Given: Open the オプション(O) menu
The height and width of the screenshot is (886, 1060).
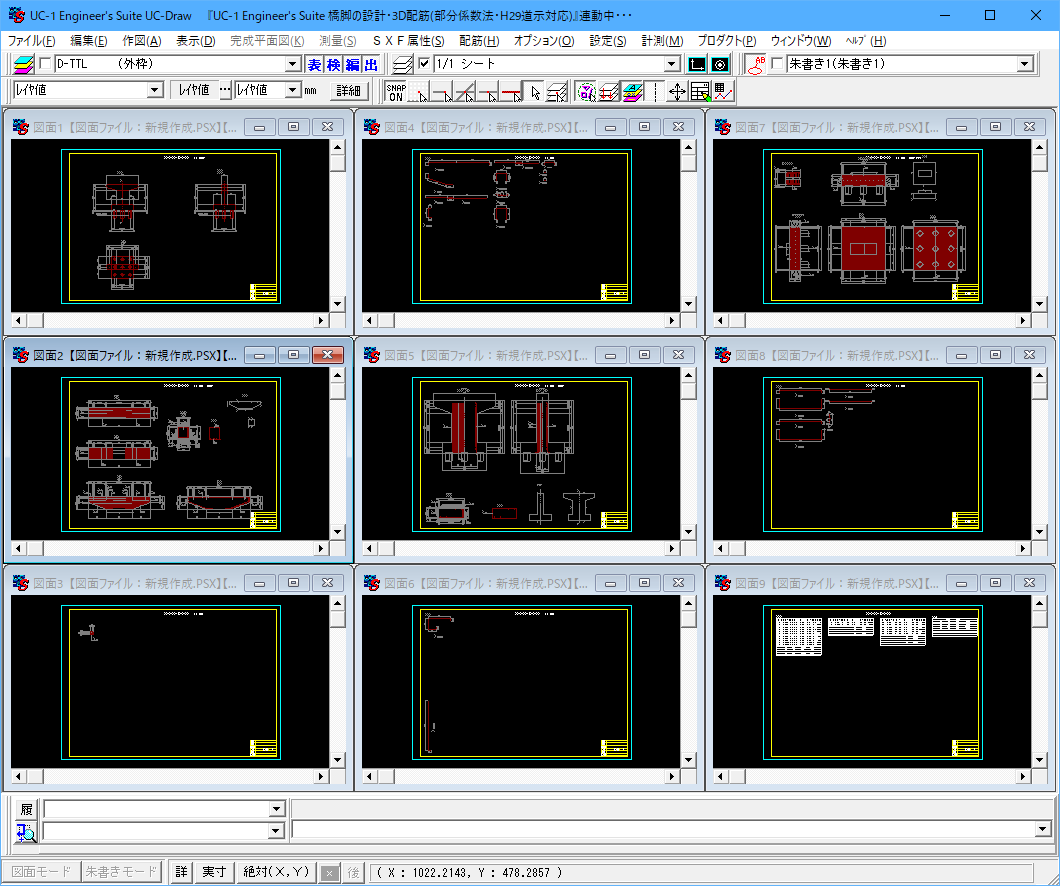Looking at the screenshot, I should (x=543, y=41).
